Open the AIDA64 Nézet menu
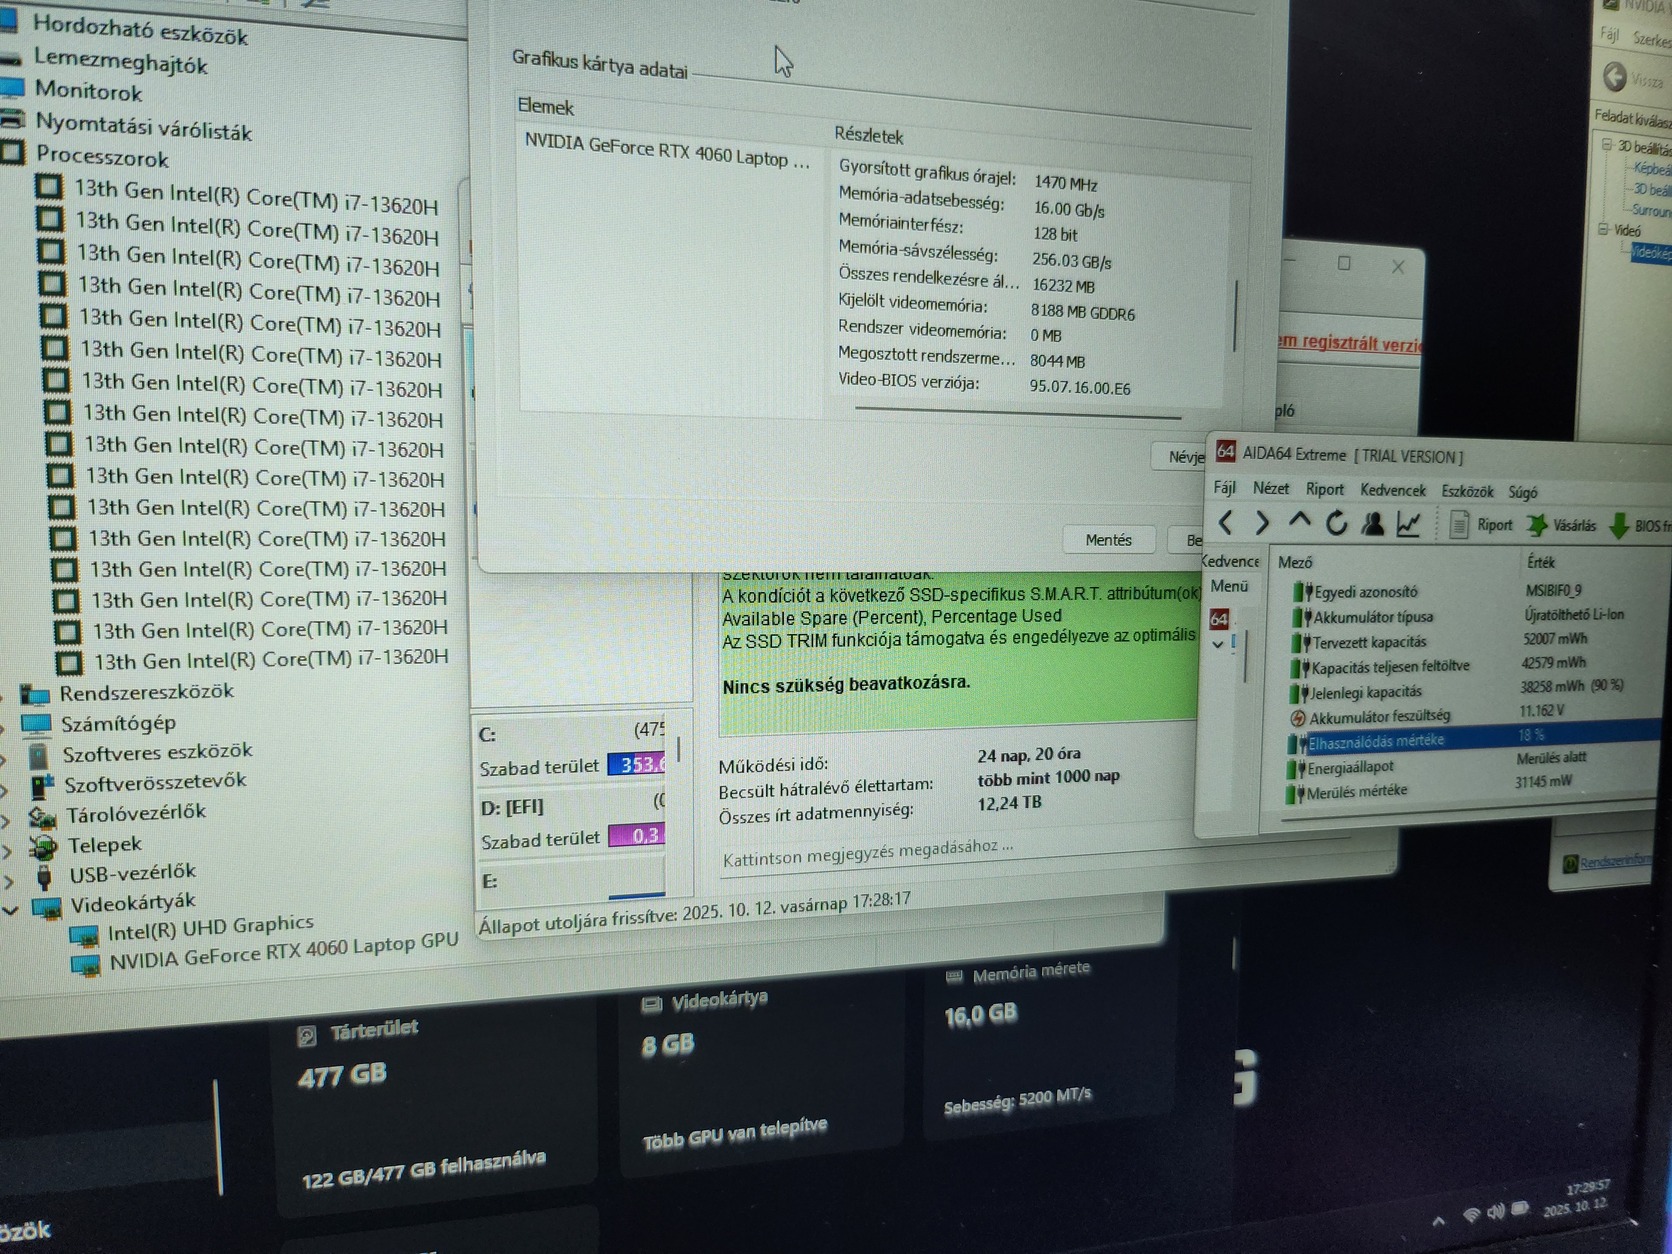 [1270, 488]
